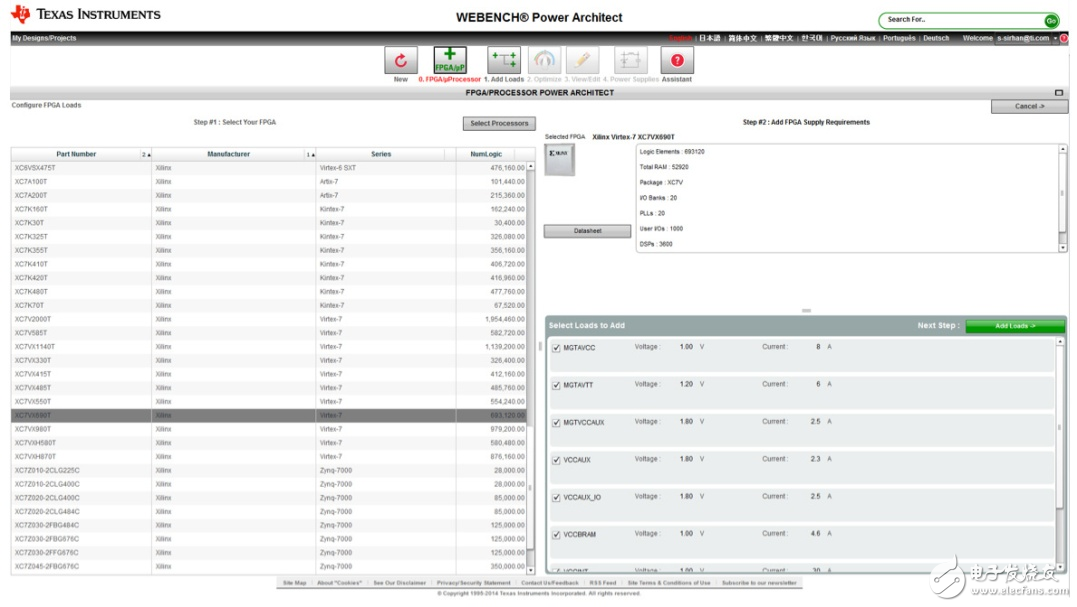This screenshot has height=607, width=1077.
Task: Click the VCCBRAM current field
Action: coord(815,534)
